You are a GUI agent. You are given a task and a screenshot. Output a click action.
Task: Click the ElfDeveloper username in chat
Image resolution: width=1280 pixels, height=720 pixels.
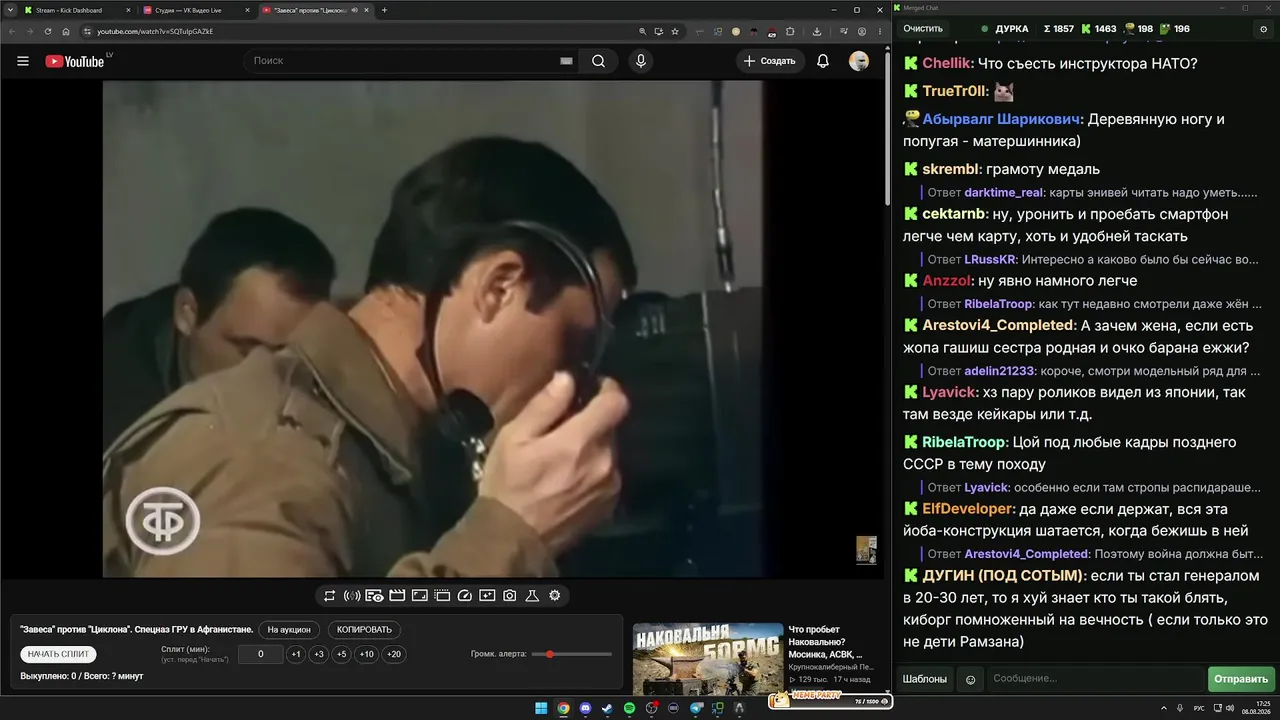967,509
